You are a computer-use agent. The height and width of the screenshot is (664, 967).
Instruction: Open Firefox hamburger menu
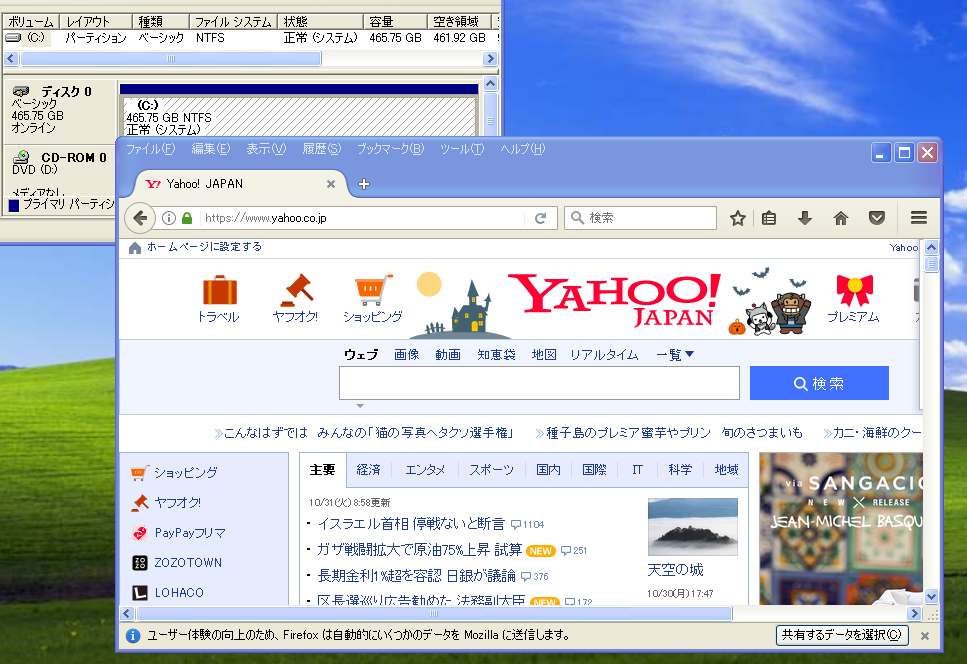pos(919,218)
